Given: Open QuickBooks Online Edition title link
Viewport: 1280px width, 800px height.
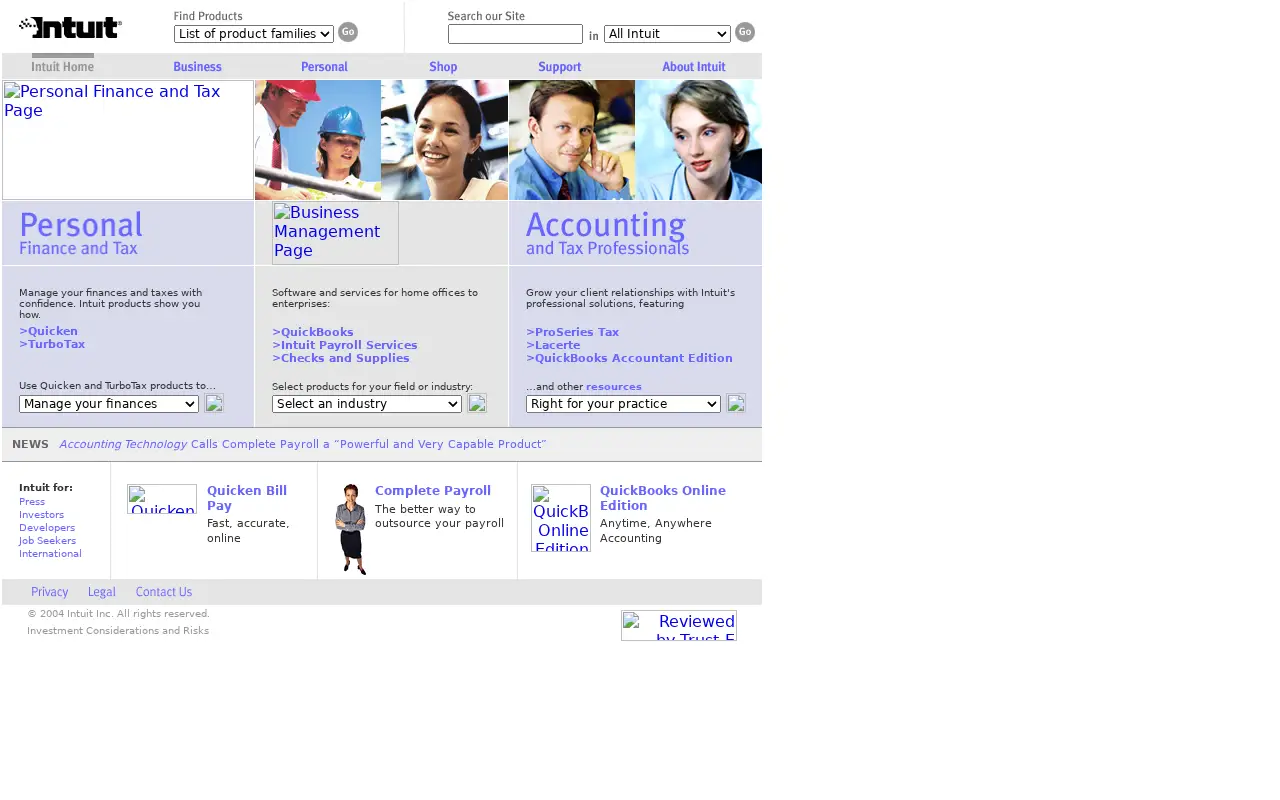Looking at the screenshot, I should (x=663, y=498).
